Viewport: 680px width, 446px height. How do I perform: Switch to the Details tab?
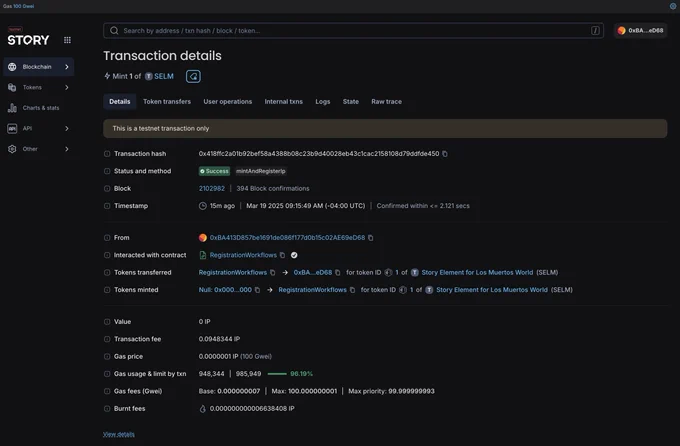click(x=120, y=102)
